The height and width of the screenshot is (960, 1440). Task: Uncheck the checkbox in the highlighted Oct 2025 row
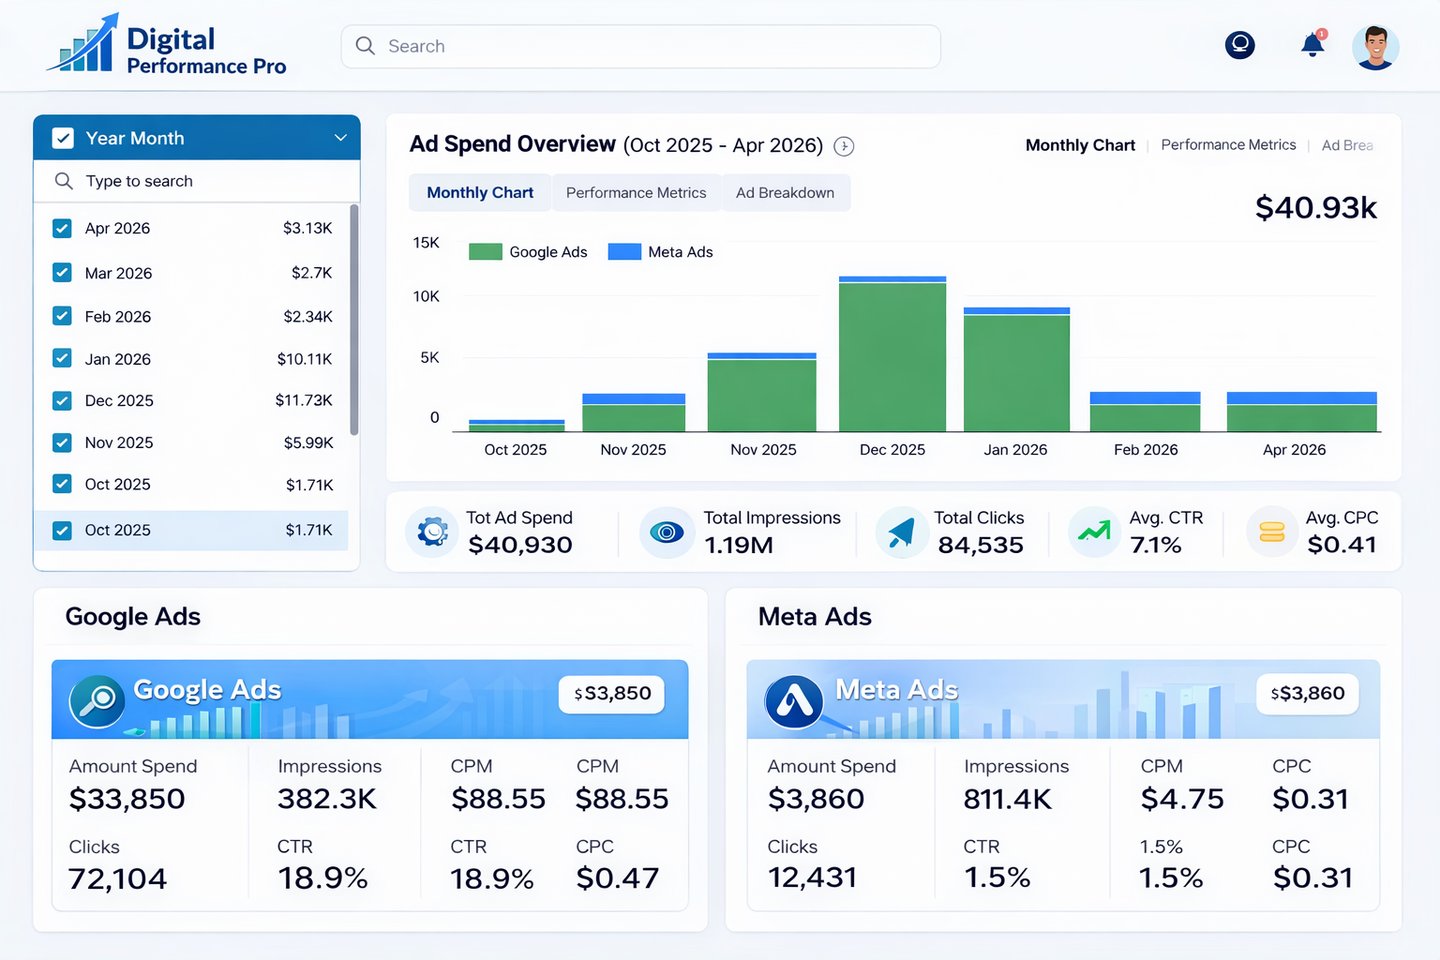62,530
